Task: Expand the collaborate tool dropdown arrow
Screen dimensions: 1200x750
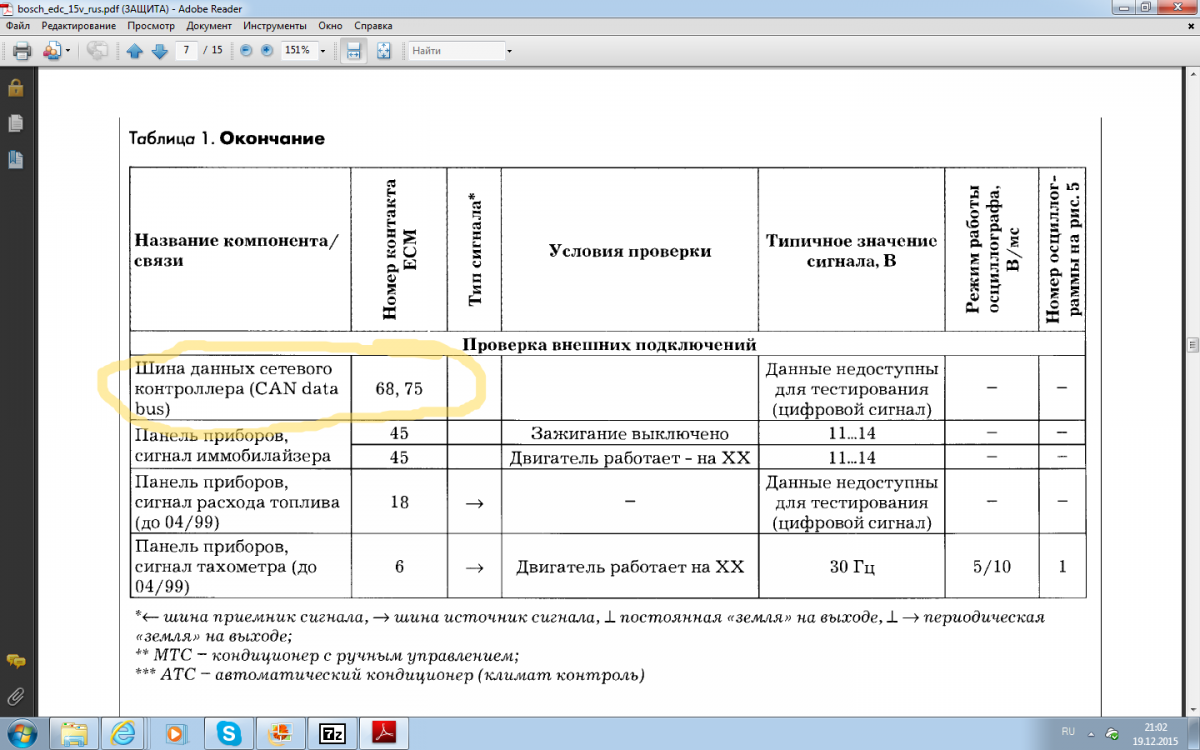Action: (x=67, y=50)
